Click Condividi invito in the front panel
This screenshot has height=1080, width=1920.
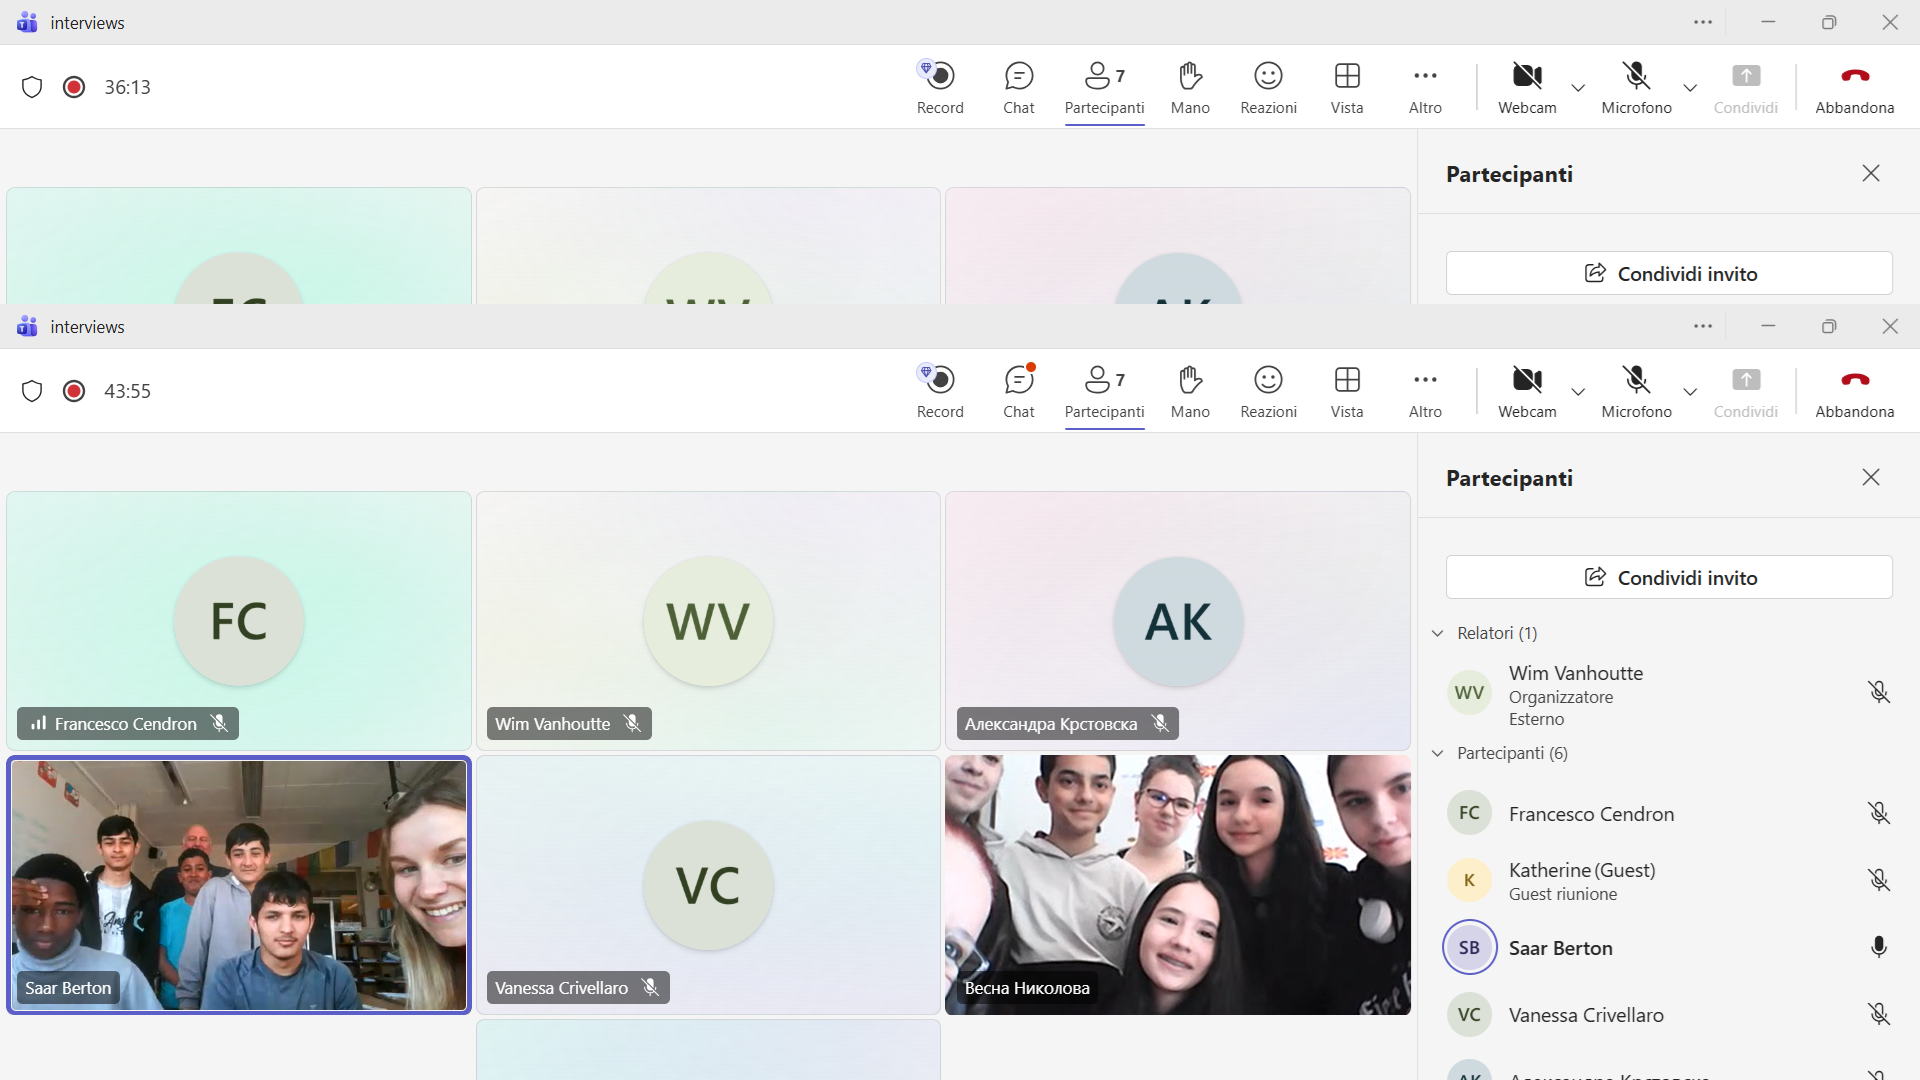coord(1669,577)
